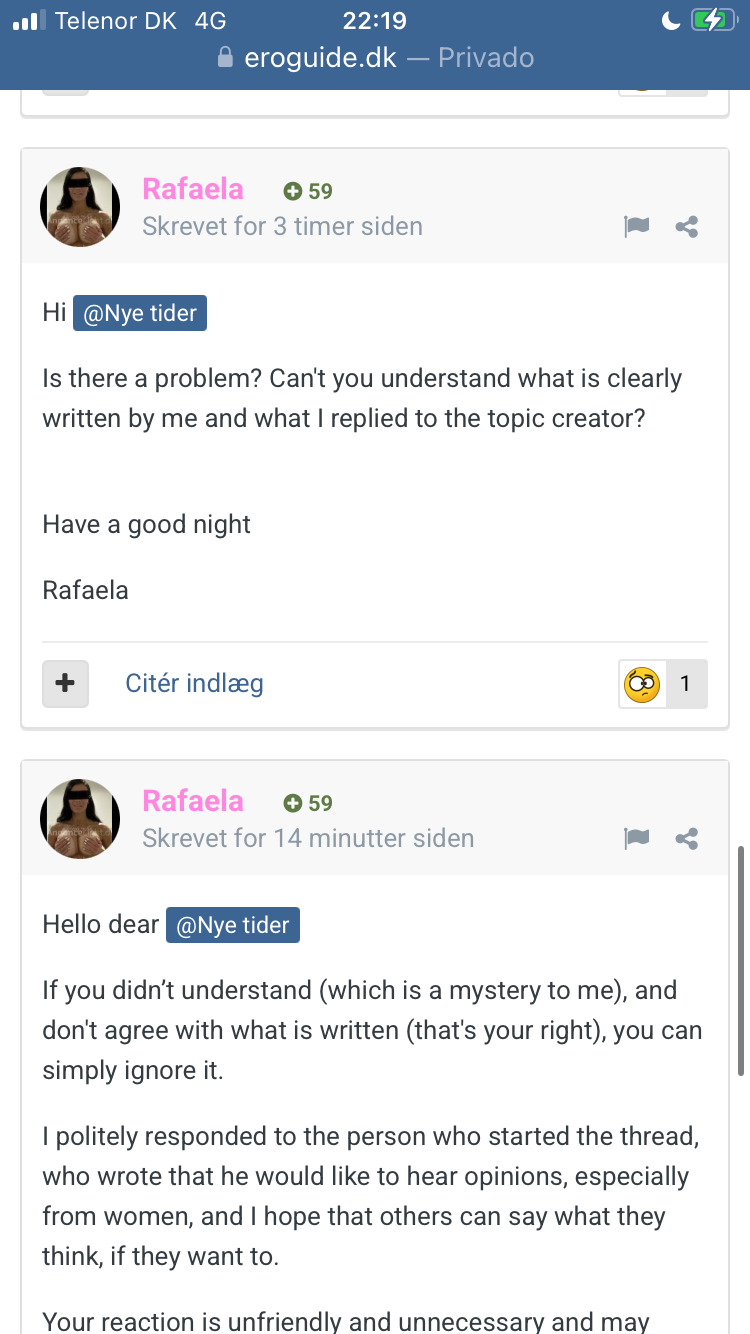This screenshot has width=750, height=1334.
Task: Tap Rafaela's avatar in the first post
Action: pyautogui.click(x=80, y=207)
